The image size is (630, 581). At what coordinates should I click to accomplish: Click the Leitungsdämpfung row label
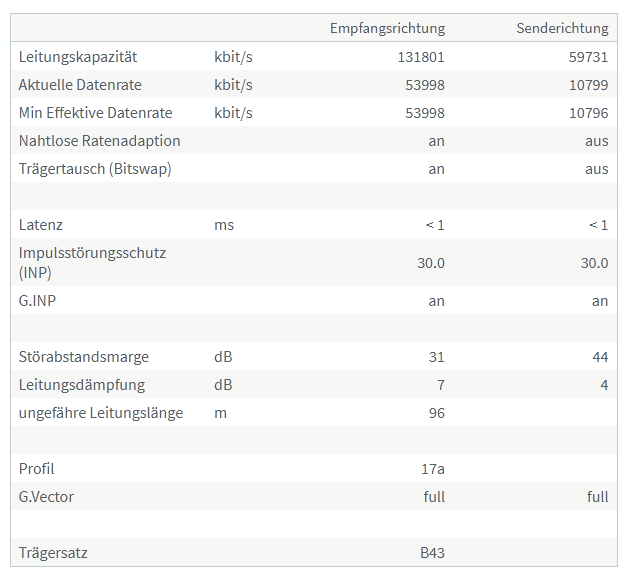82,384
